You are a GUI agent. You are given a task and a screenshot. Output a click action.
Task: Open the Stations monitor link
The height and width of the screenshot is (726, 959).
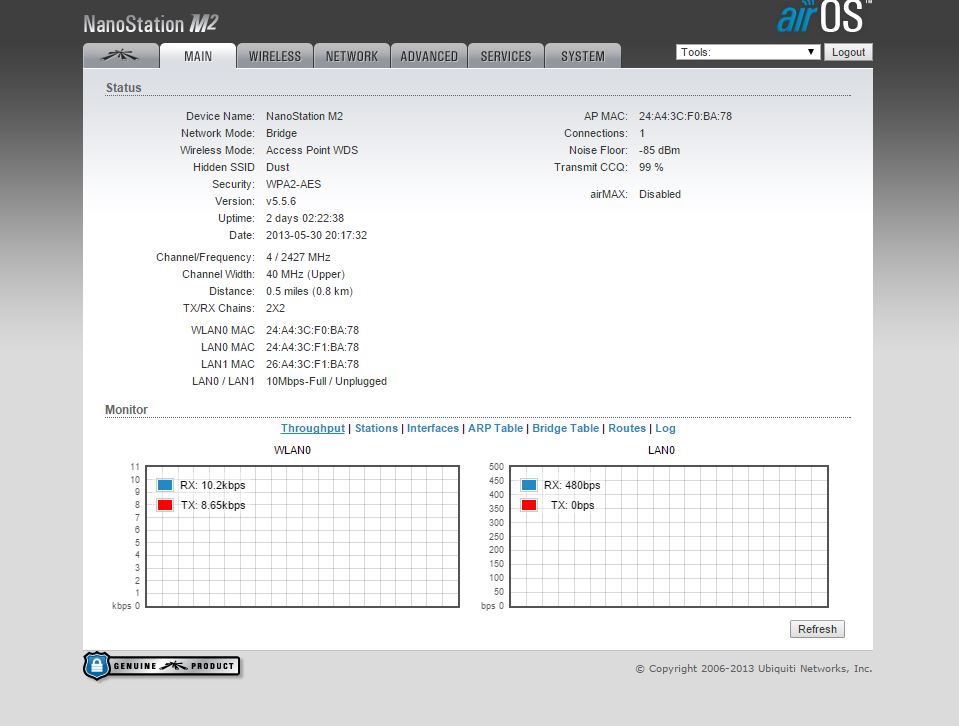pyautogui.click(x=376, y=428)
